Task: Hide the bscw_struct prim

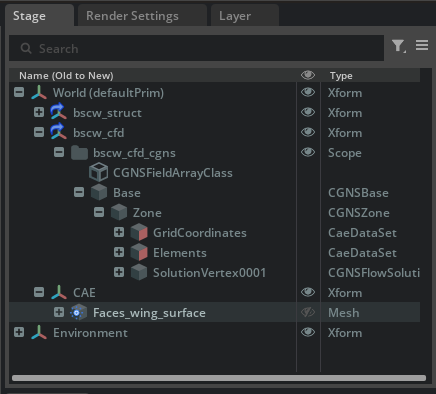Action: [x=308, y=112]
